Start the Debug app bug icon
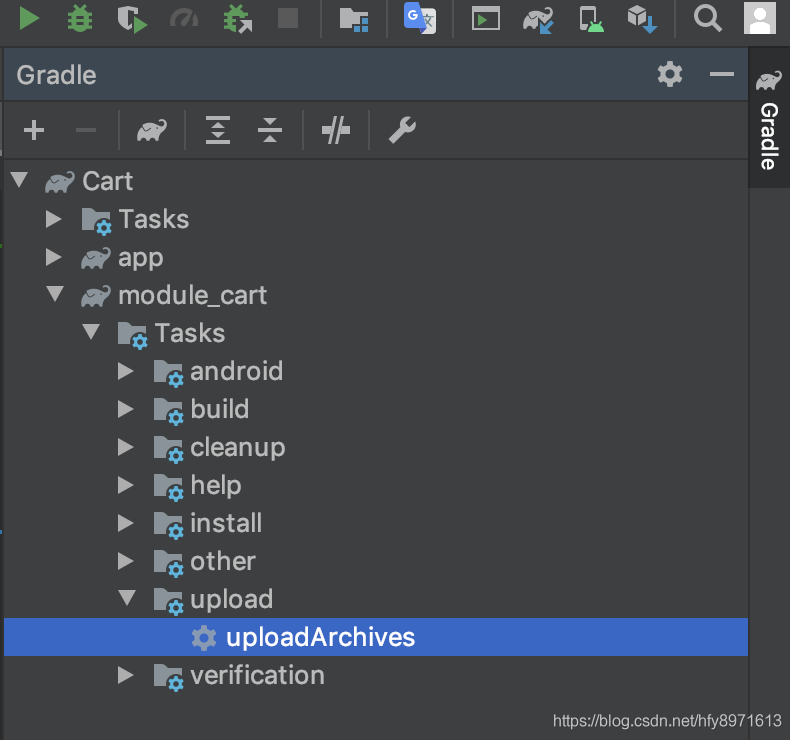The width and height of the screenshot is (792, 740). [80, 19]
